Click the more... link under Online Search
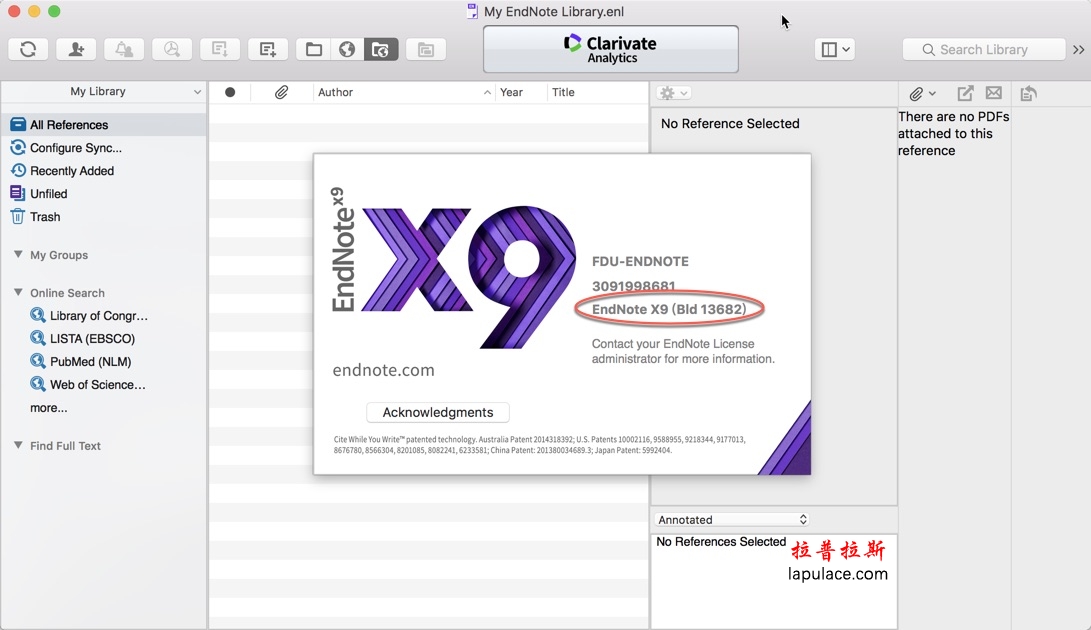Screen dimensions: 1091x630 [49, 408]
